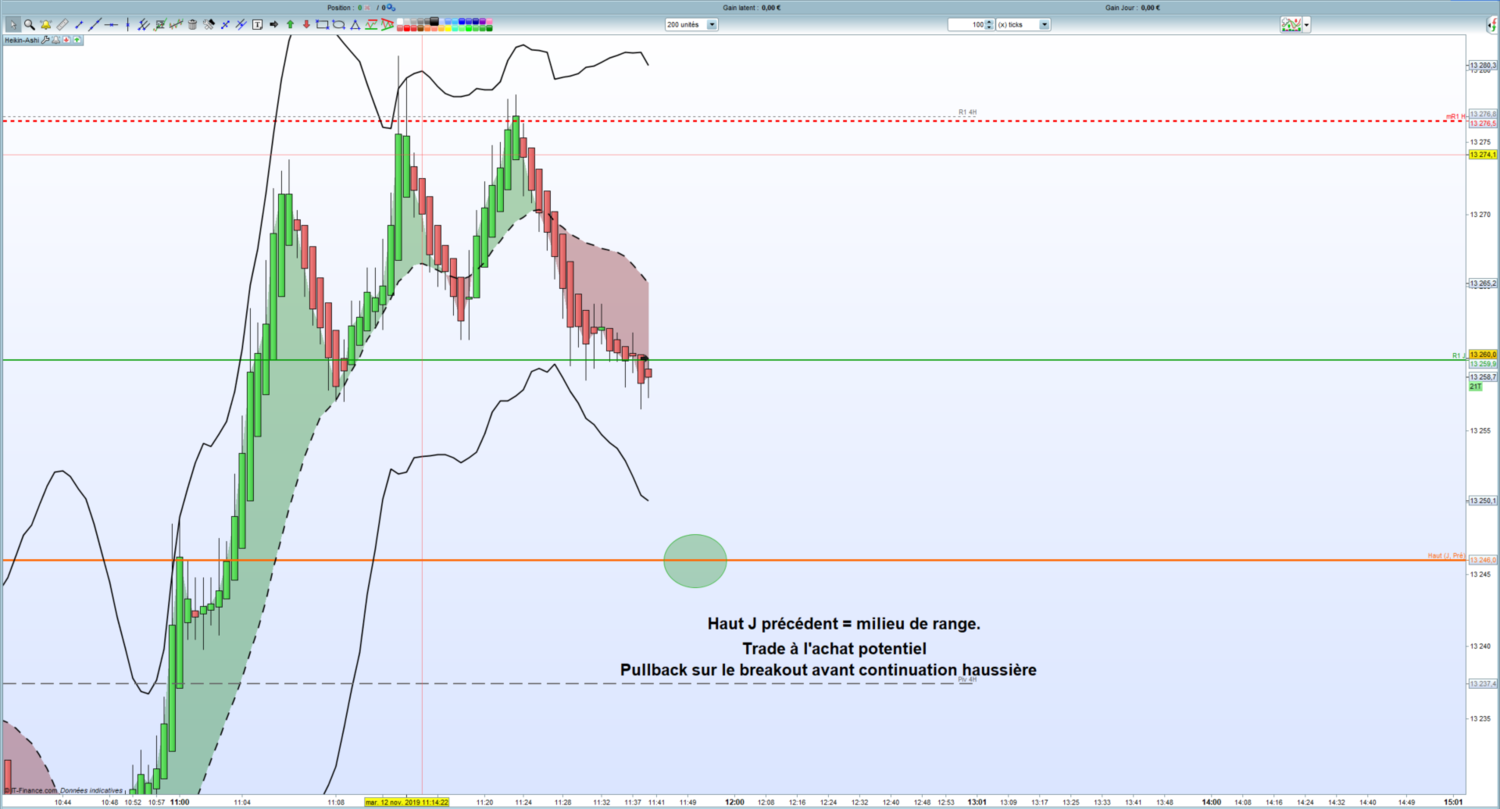Select the green ellipse drawn on the chart

(695, 561)
